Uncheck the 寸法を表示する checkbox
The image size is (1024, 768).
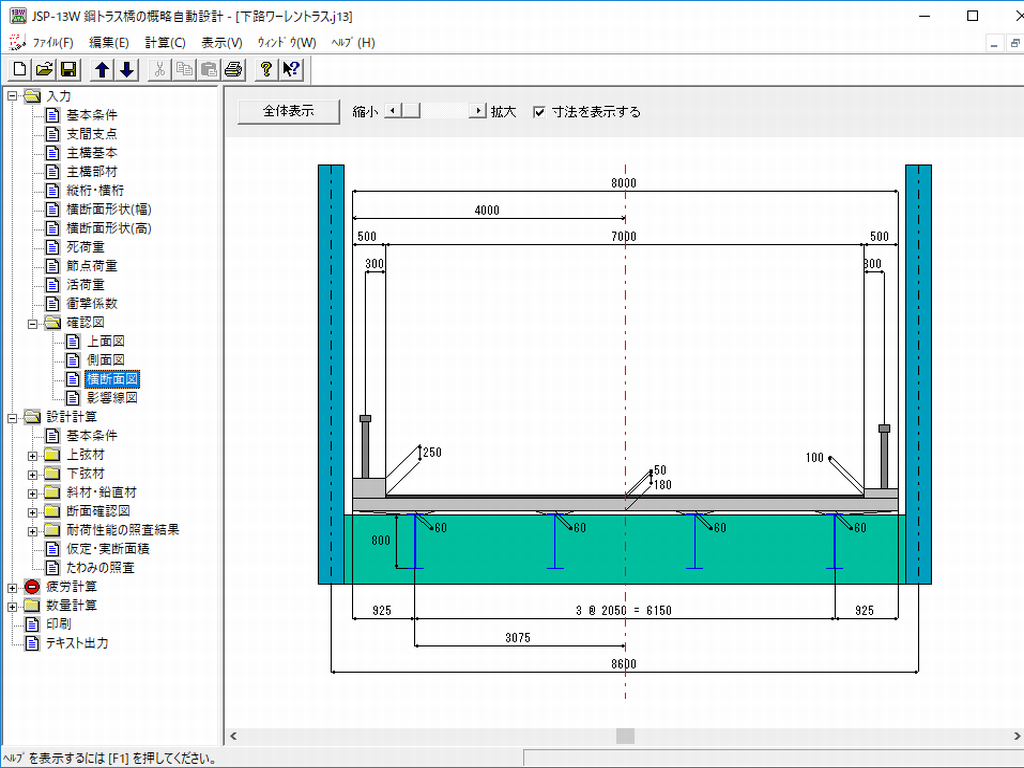540,112
